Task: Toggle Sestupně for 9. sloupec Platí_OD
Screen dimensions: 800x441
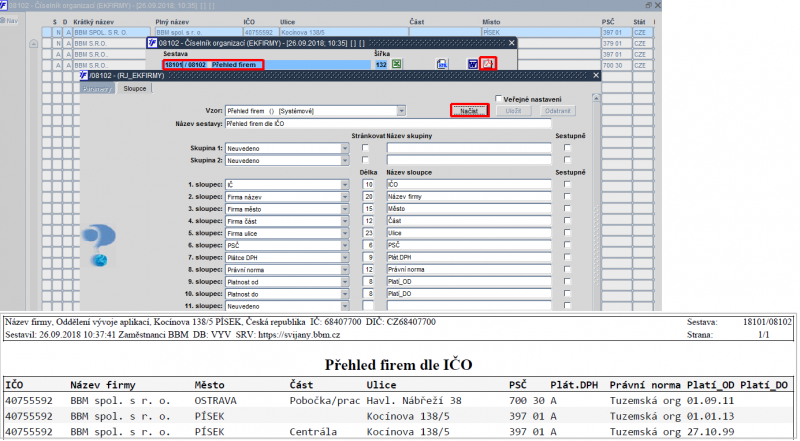Action: 567,282
